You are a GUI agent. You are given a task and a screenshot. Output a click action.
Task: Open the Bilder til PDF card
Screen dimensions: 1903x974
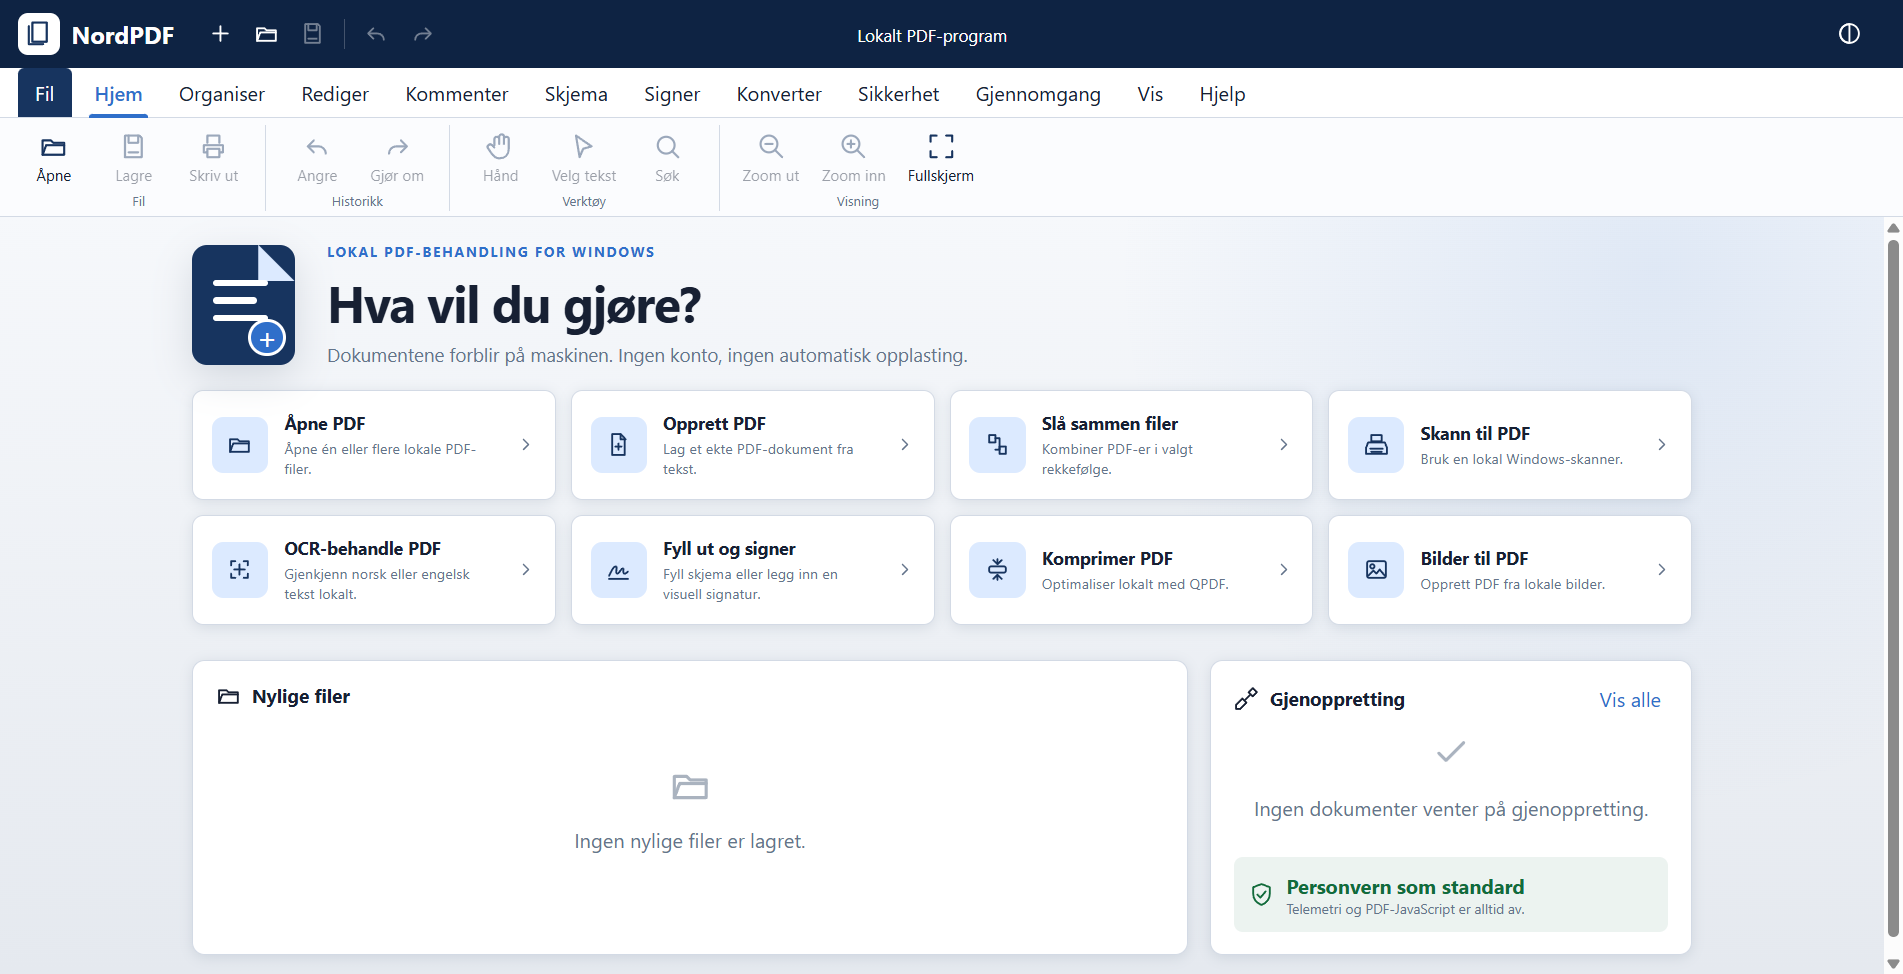tap(1509, 570)
